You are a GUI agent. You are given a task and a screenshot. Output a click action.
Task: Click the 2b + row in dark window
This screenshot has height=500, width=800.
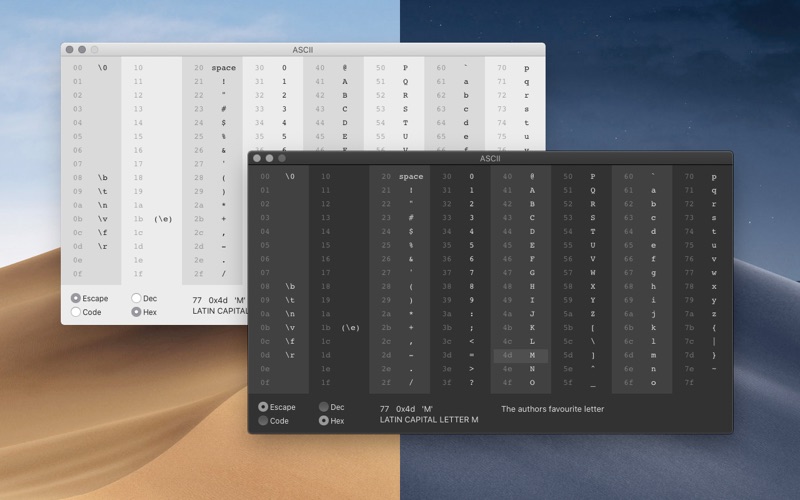pos(399,328)
